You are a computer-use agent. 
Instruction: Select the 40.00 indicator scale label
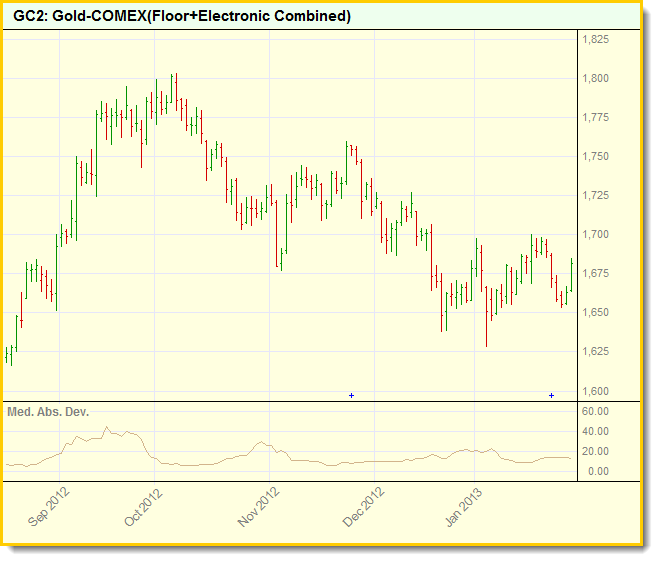(x=594, y=431)
